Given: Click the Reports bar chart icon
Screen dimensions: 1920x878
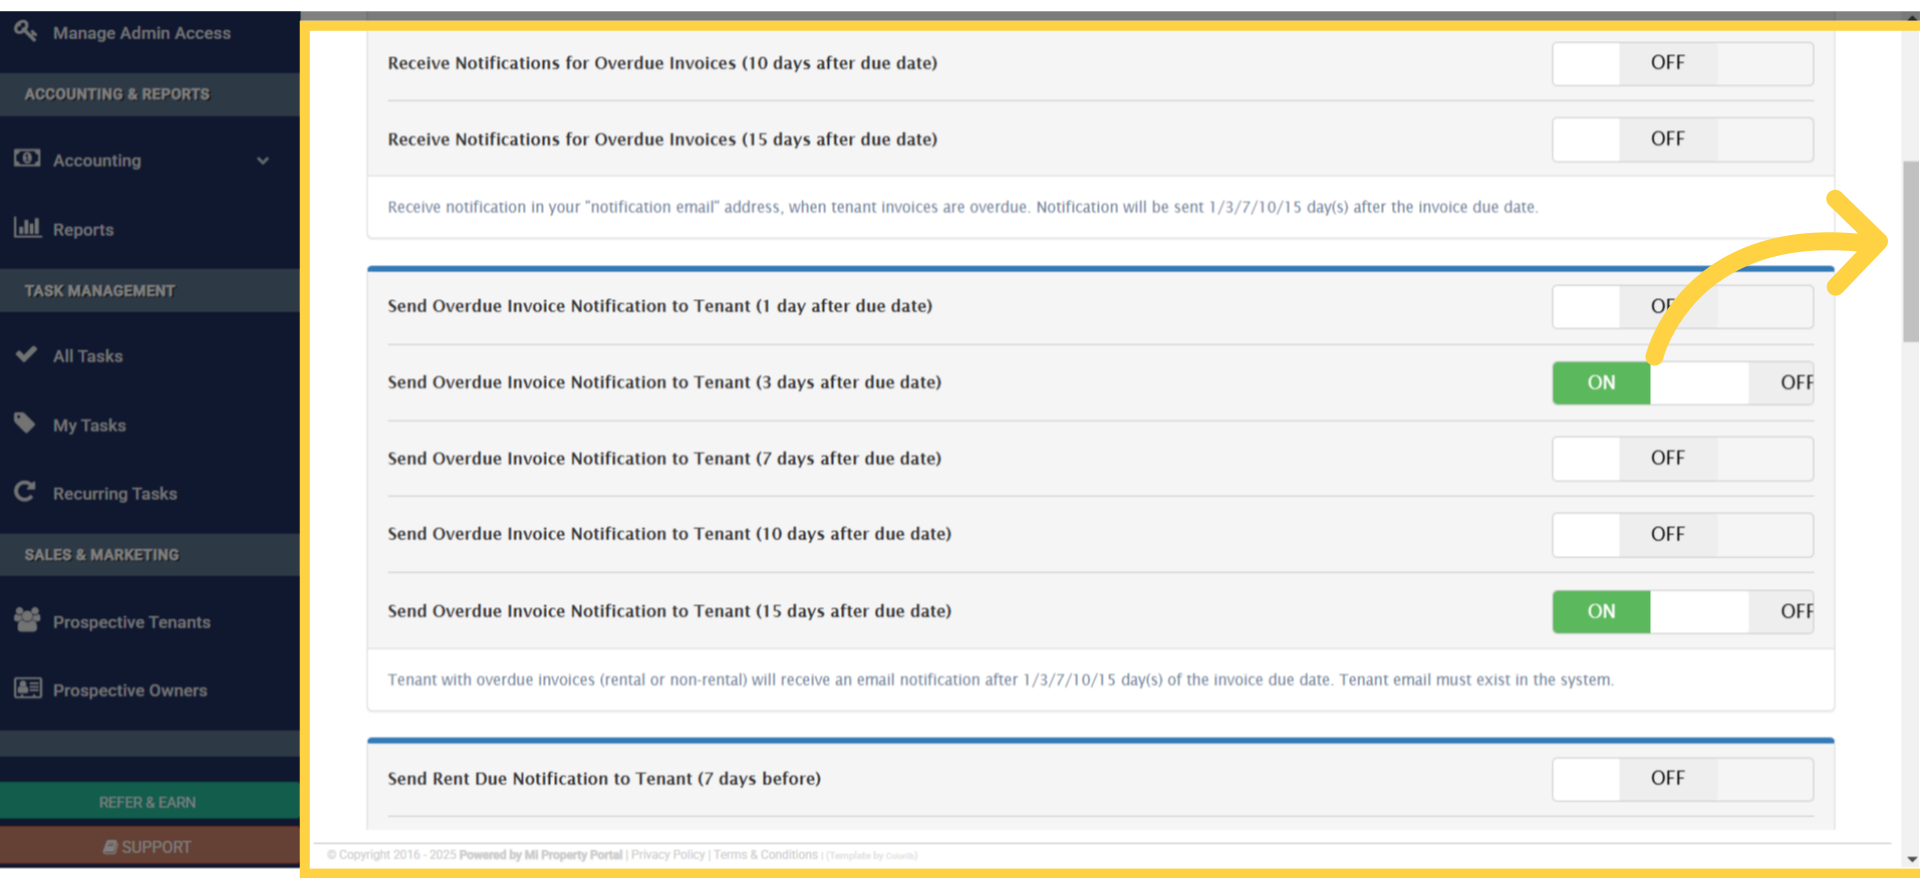Looking at the screenshot, I should click(27, 228).
